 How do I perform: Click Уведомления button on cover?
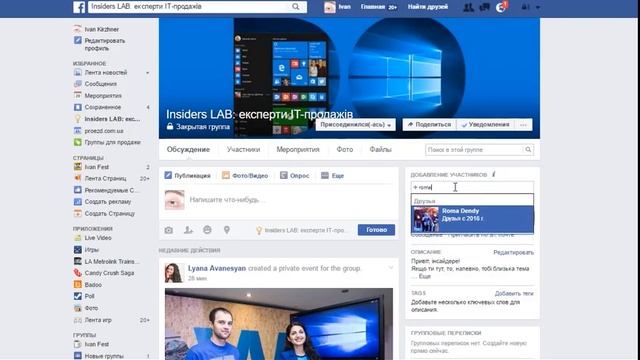tap(485, 125)
